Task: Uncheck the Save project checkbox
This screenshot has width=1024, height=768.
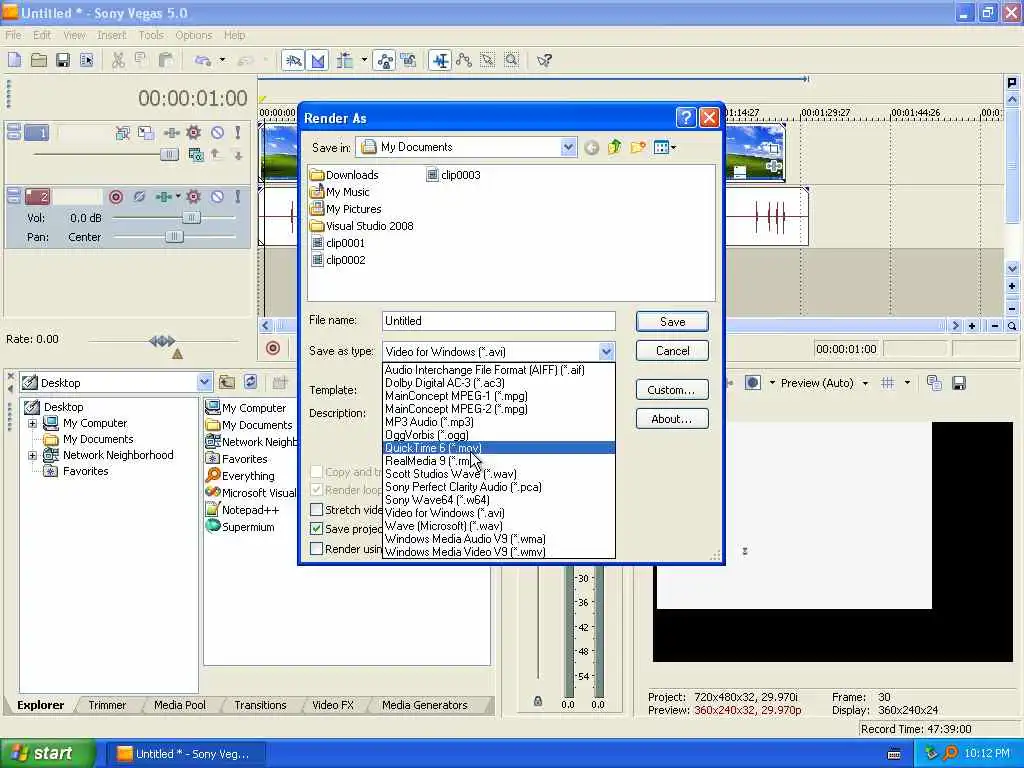Action: (x=317, y=528)
